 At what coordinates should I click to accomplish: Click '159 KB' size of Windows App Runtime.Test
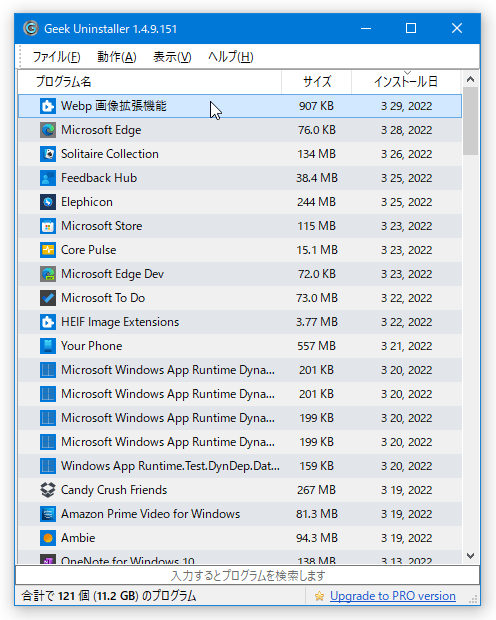tap(316, 466)
